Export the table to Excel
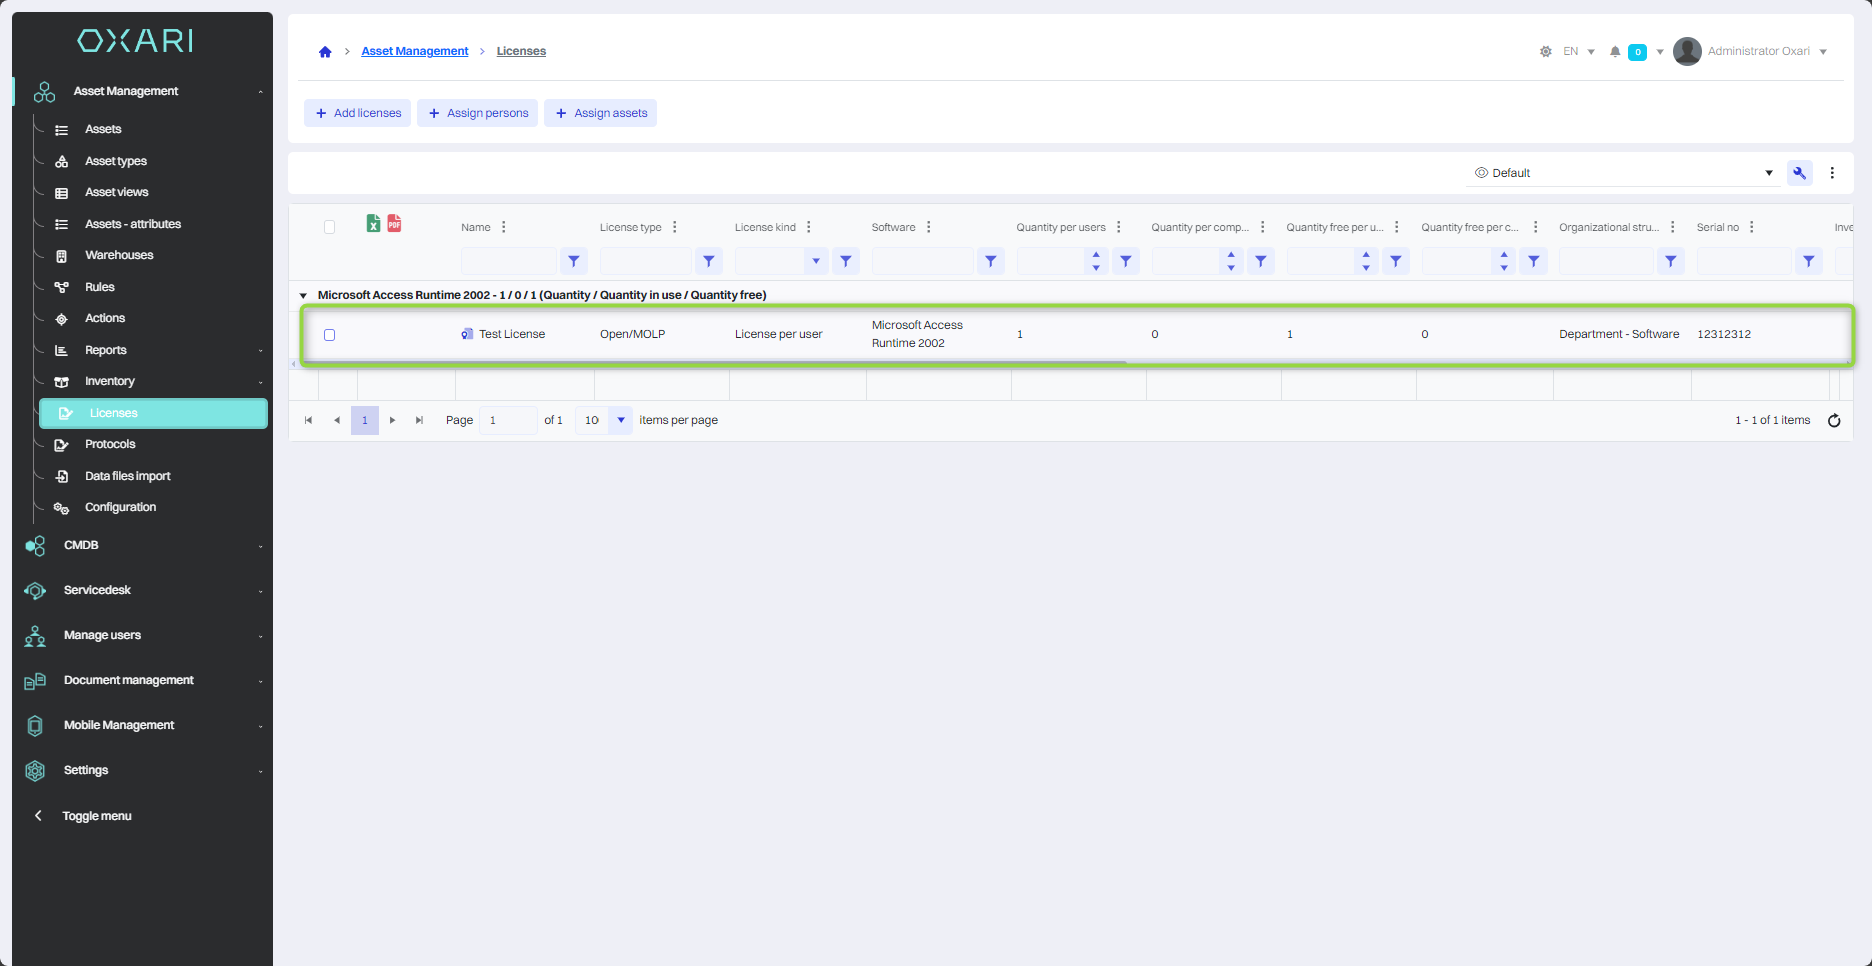This screenshot has width=1872, height=966. point(373,224)
